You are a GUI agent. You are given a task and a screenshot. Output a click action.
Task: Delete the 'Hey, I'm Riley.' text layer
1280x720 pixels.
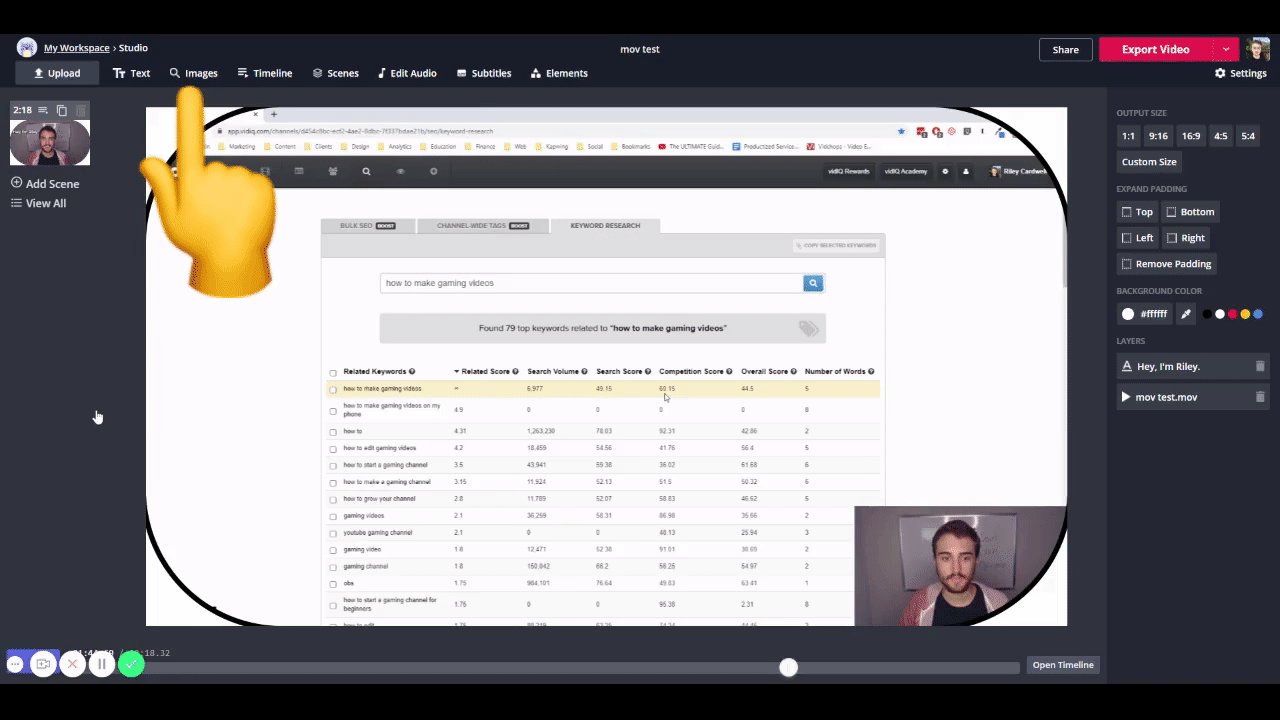click(1259, 367)
